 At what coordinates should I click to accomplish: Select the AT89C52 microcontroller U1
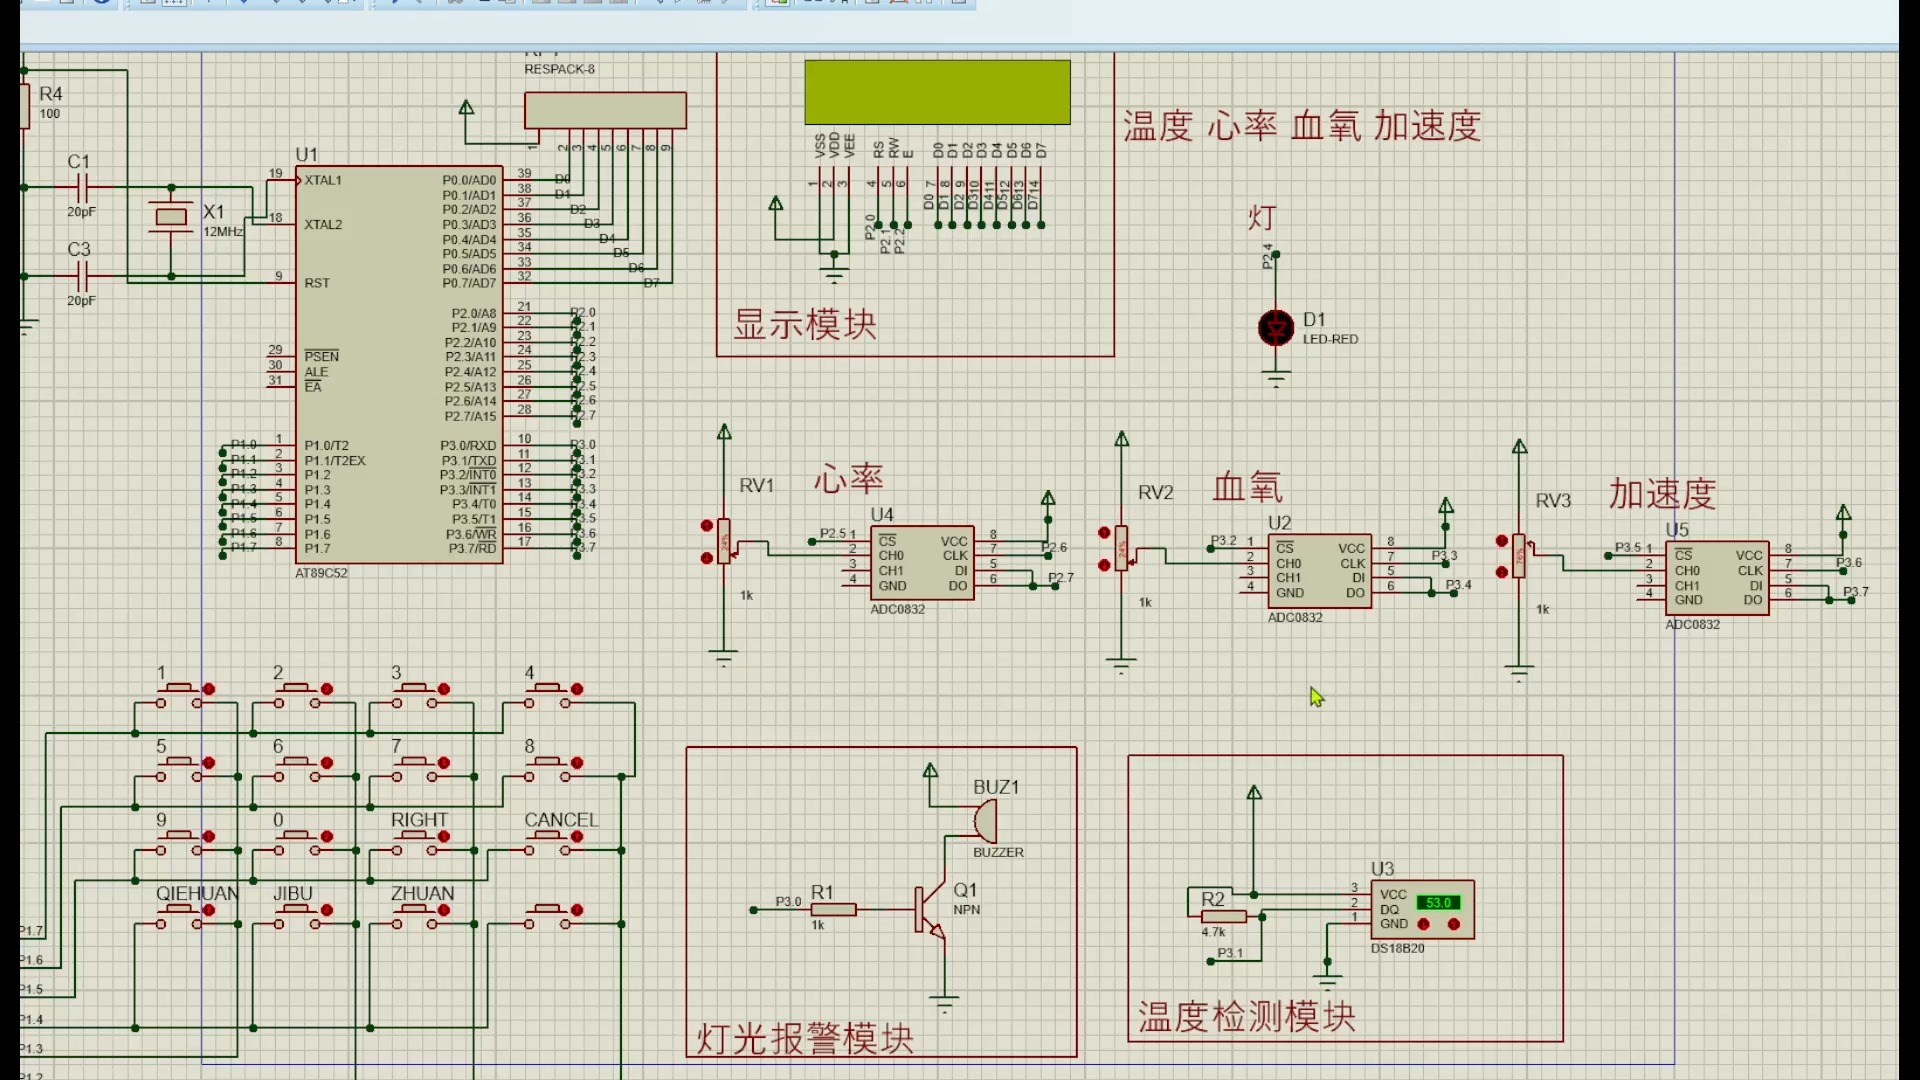point(399,364)
